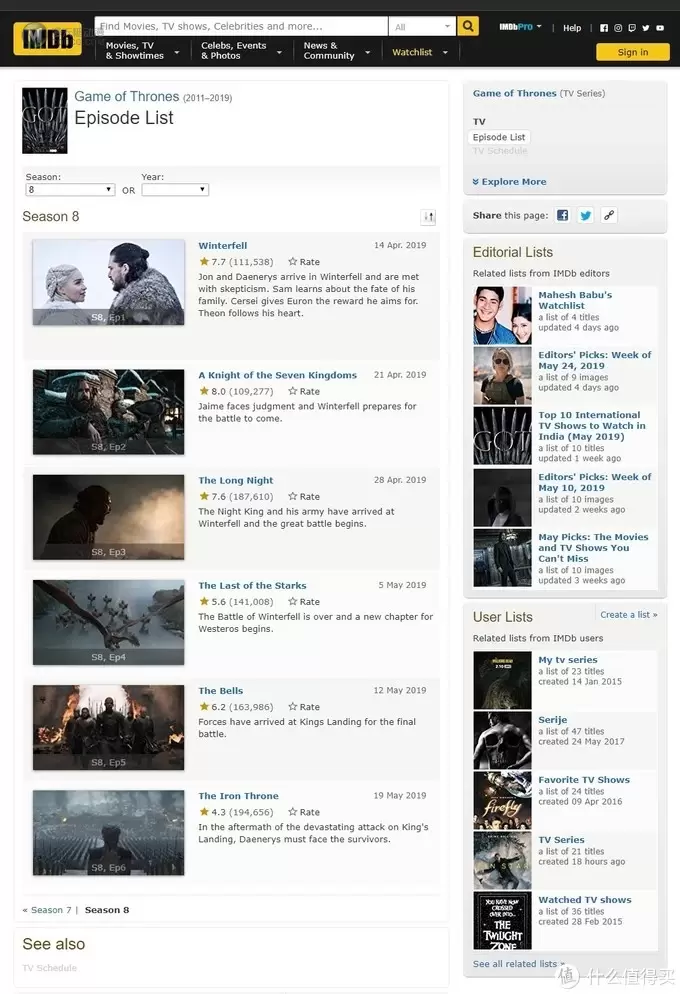Image resolution: width=680 pixels, height=994 pixels.
Task: Open Editors' Picks: Week of May 24
Action: tap(594, 360)
